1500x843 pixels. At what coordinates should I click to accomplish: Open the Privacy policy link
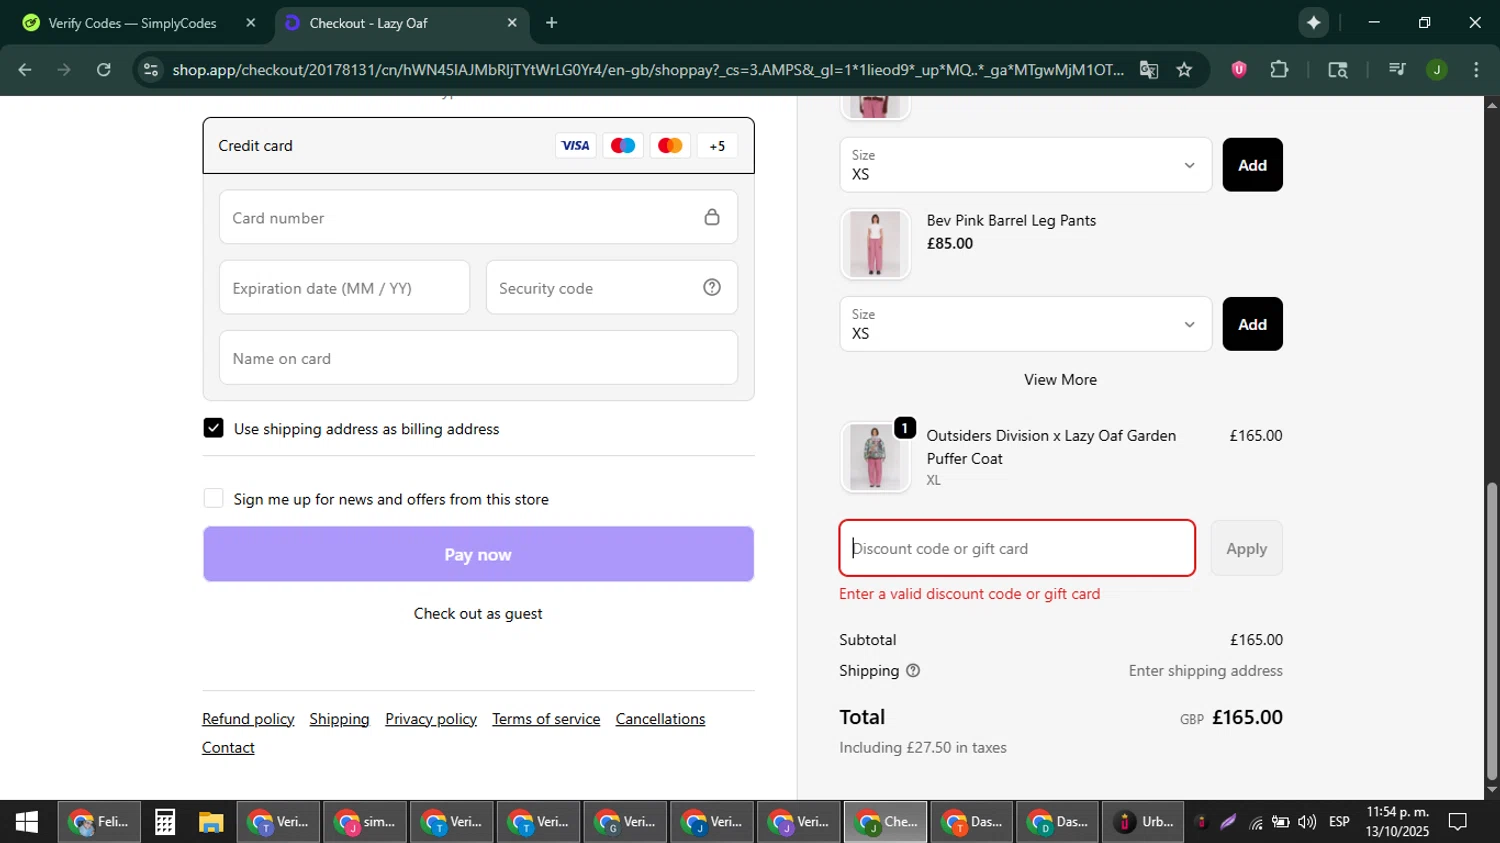[431, 719]
